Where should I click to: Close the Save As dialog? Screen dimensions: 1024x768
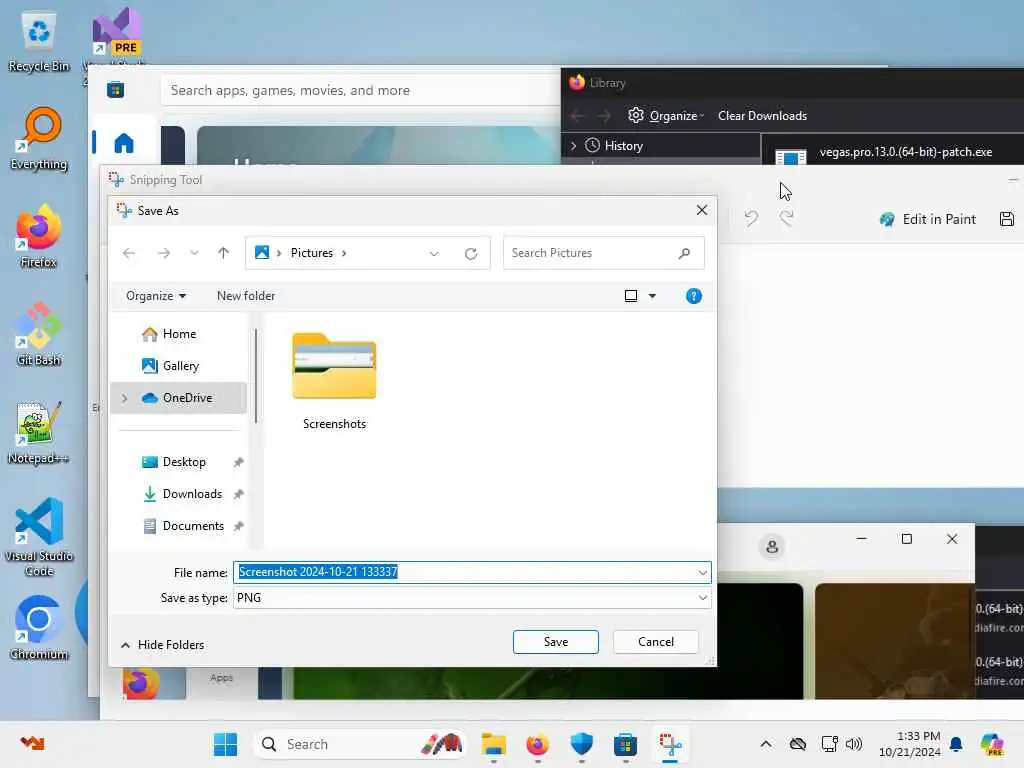click(701, 210)
